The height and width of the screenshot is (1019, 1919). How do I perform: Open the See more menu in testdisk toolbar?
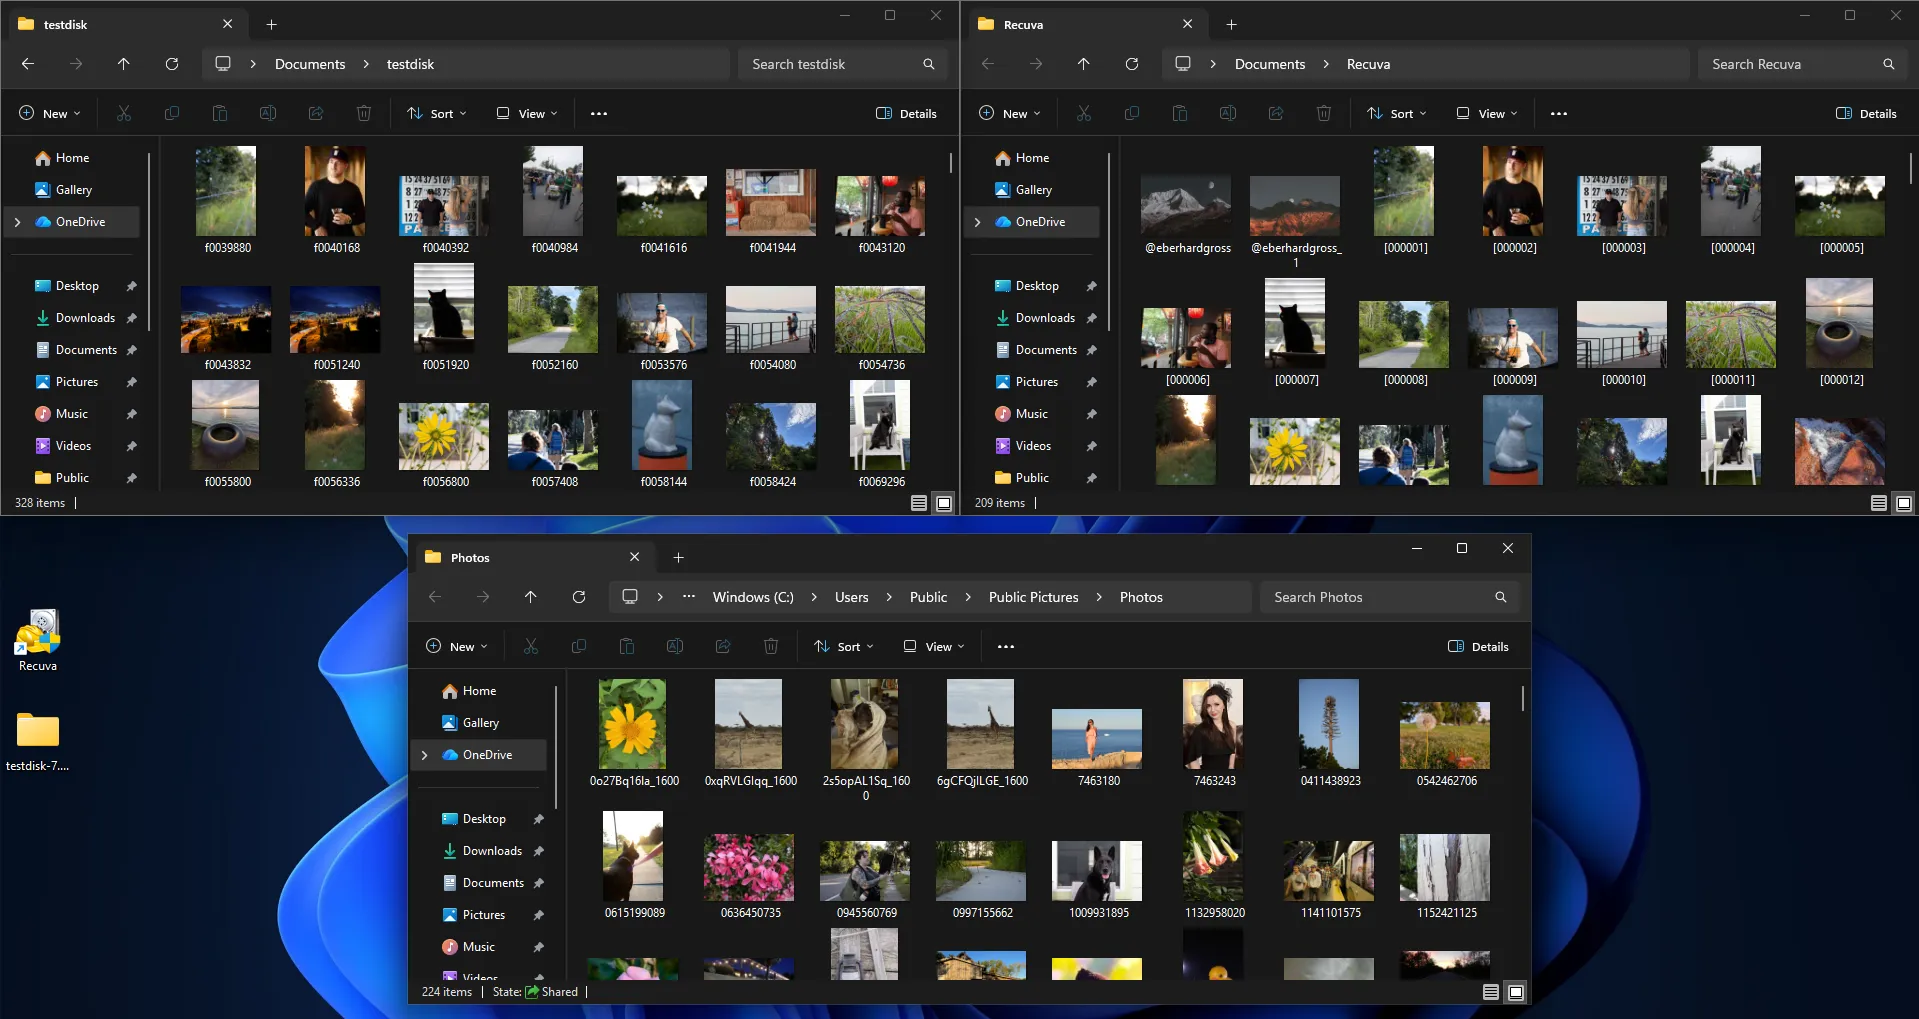coord(598,113)
